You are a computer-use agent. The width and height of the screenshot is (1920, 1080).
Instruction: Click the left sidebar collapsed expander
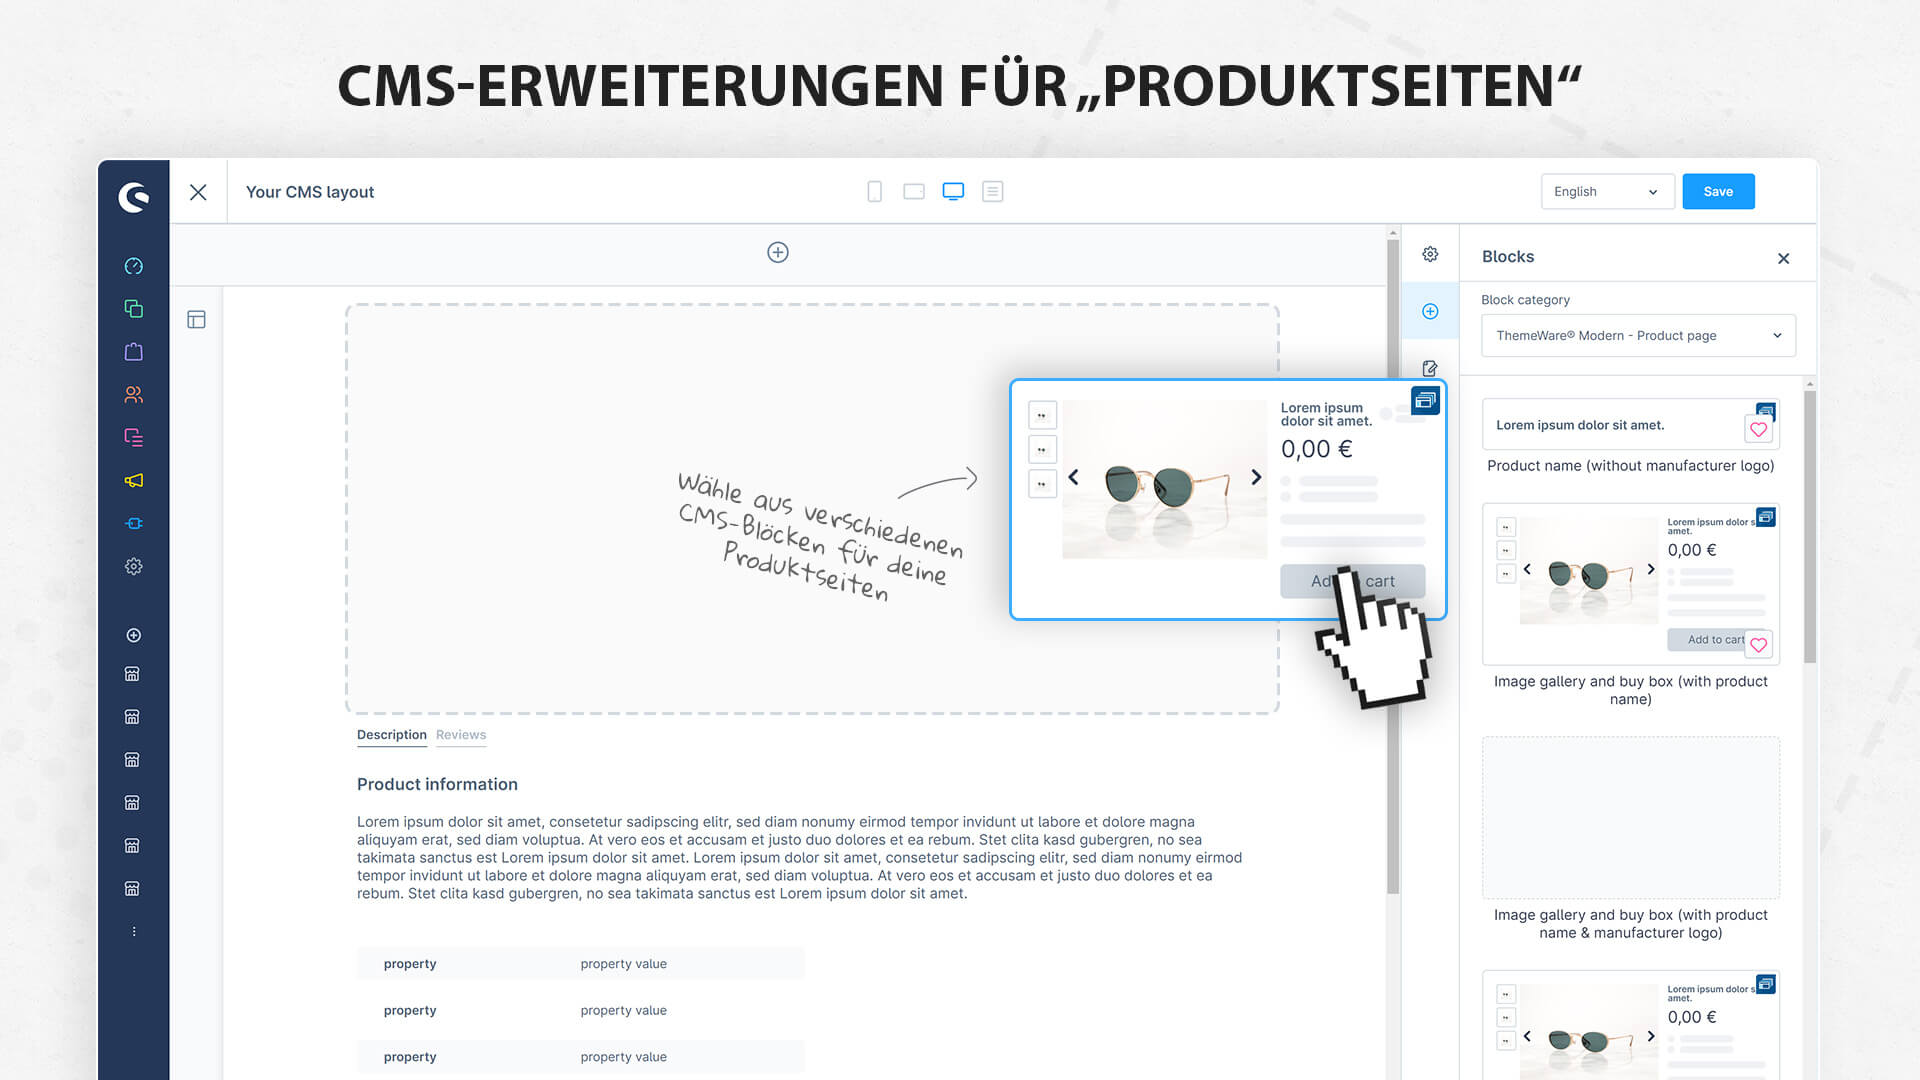coord(132,931)
